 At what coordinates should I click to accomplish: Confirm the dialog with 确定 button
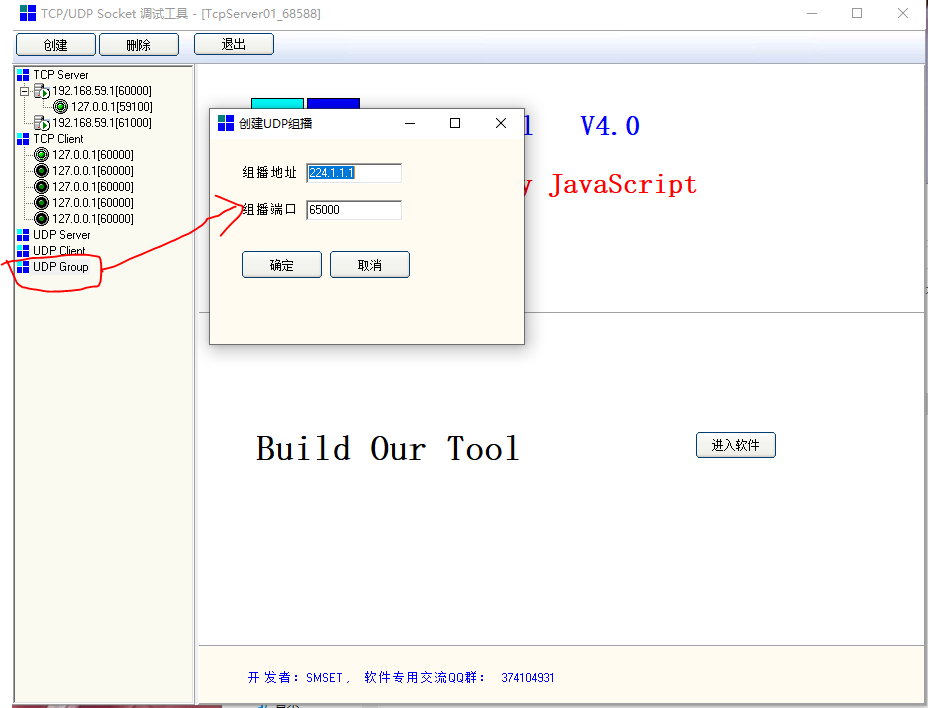pos(281,264)
